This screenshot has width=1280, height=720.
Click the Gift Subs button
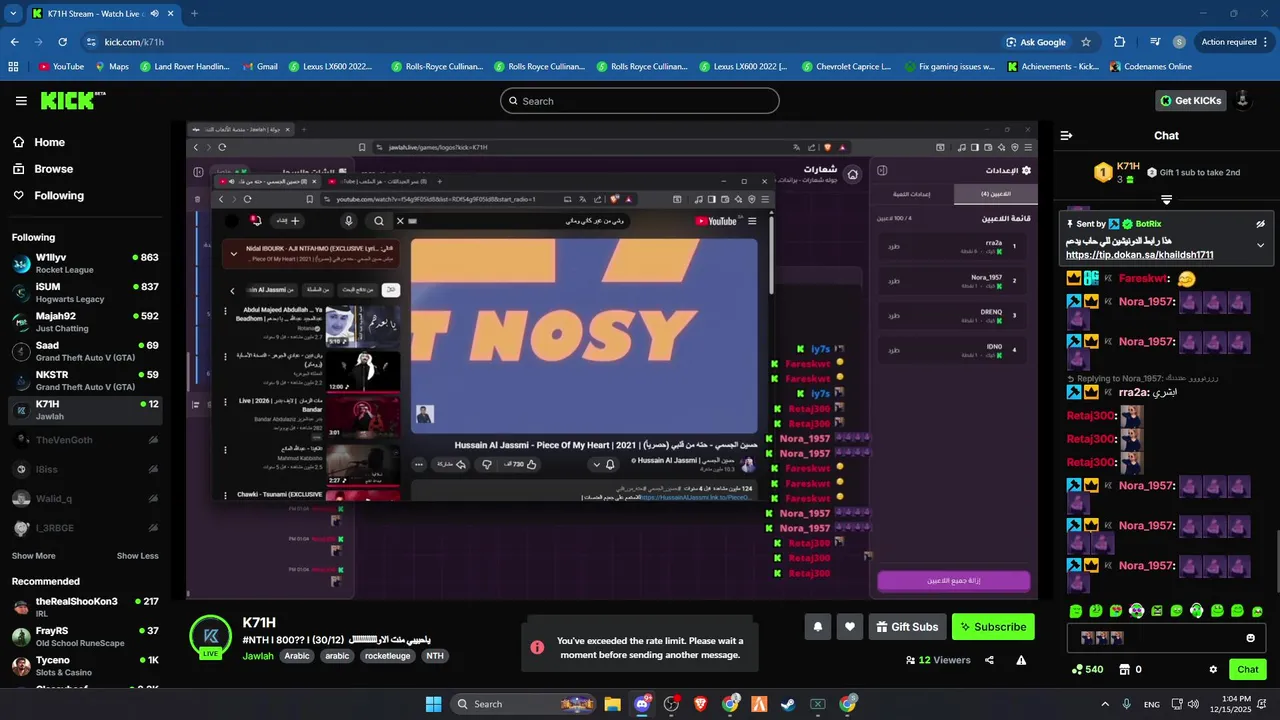pyautogui.click(x=907, y=627)
